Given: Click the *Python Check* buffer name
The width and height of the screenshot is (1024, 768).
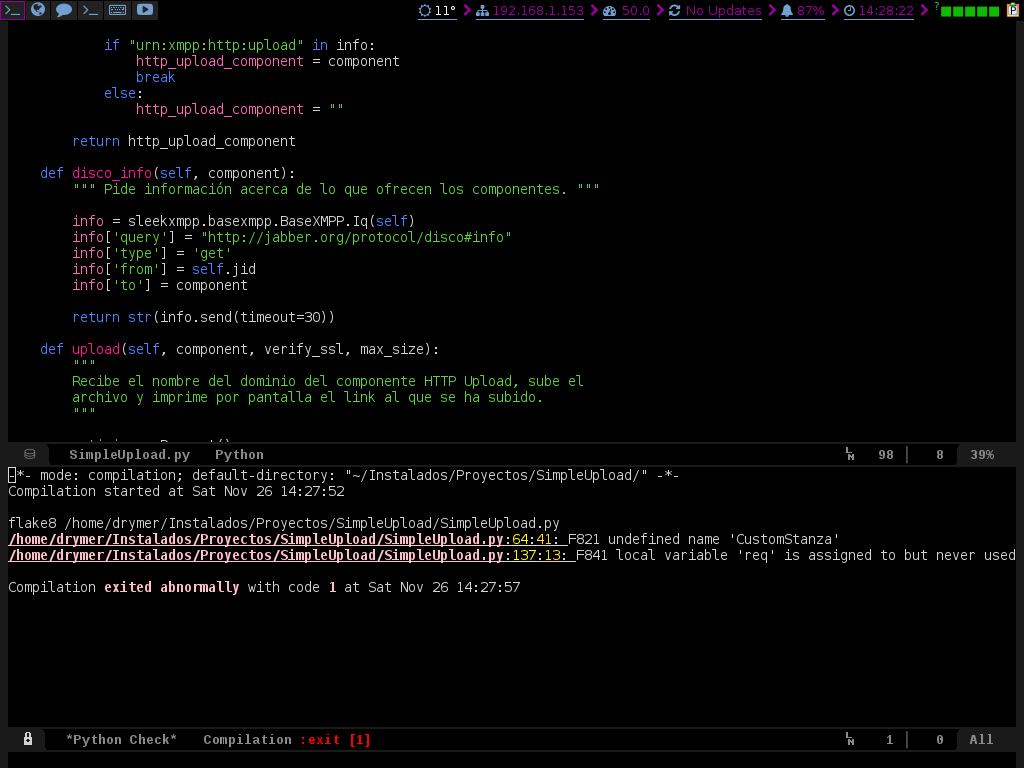Looking at the screenshot, I should coord(121,739).
